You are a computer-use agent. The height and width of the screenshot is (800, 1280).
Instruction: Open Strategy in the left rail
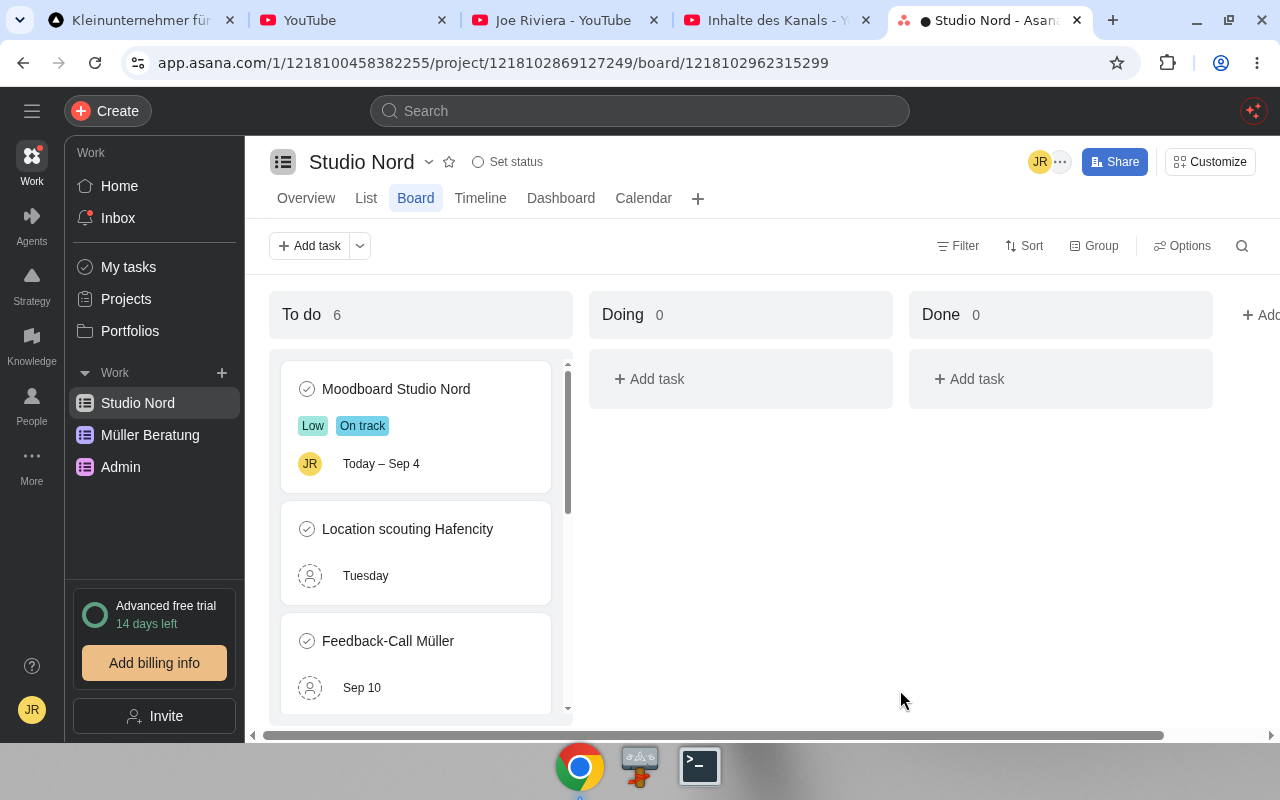pyautogui.click(x=32, y=285)
